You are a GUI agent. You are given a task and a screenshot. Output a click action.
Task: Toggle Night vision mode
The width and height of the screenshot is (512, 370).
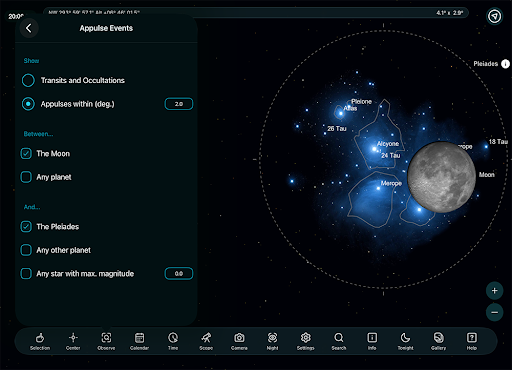272,341
